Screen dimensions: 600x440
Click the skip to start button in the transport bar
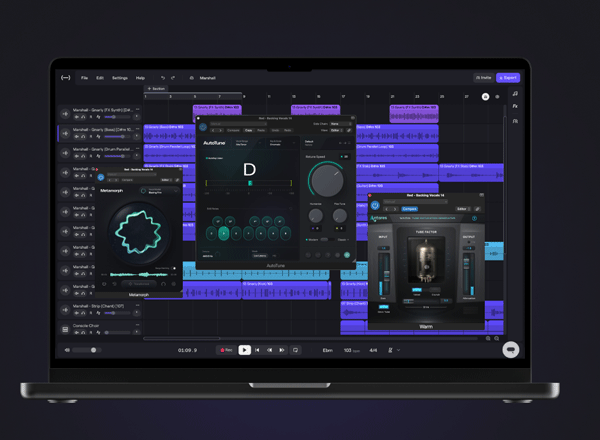pyautogui.click(x=257, y=350)
